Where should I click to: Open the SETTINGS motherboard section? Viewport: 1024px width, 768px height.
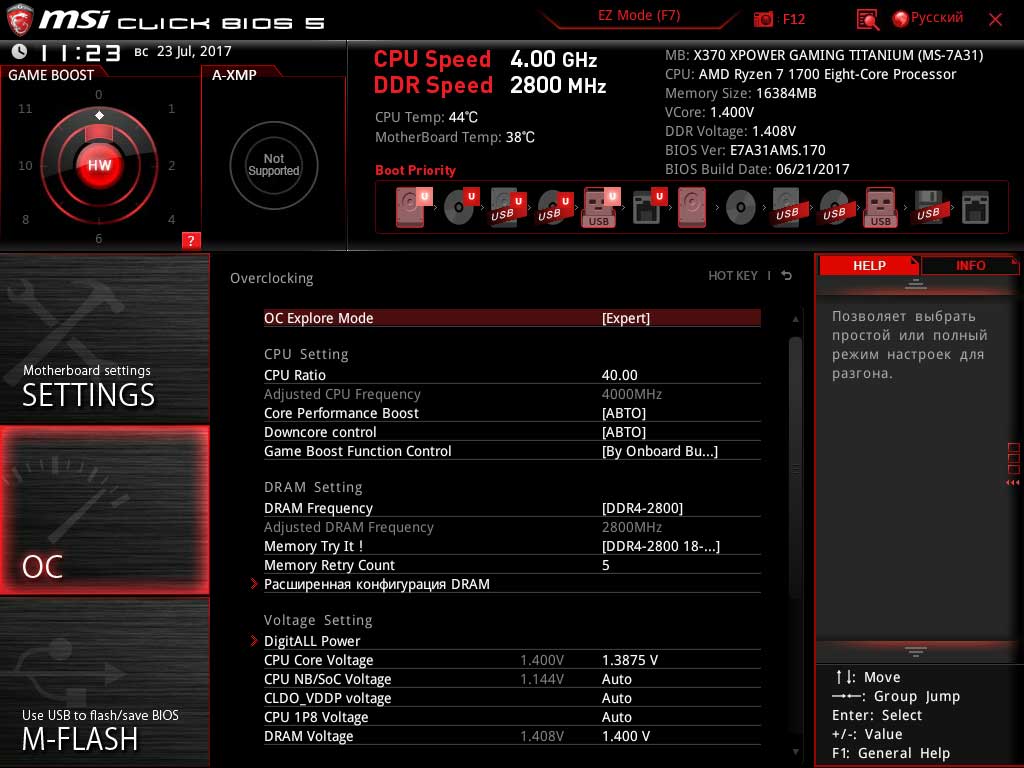pyautogui.click(x=104, y=338)
